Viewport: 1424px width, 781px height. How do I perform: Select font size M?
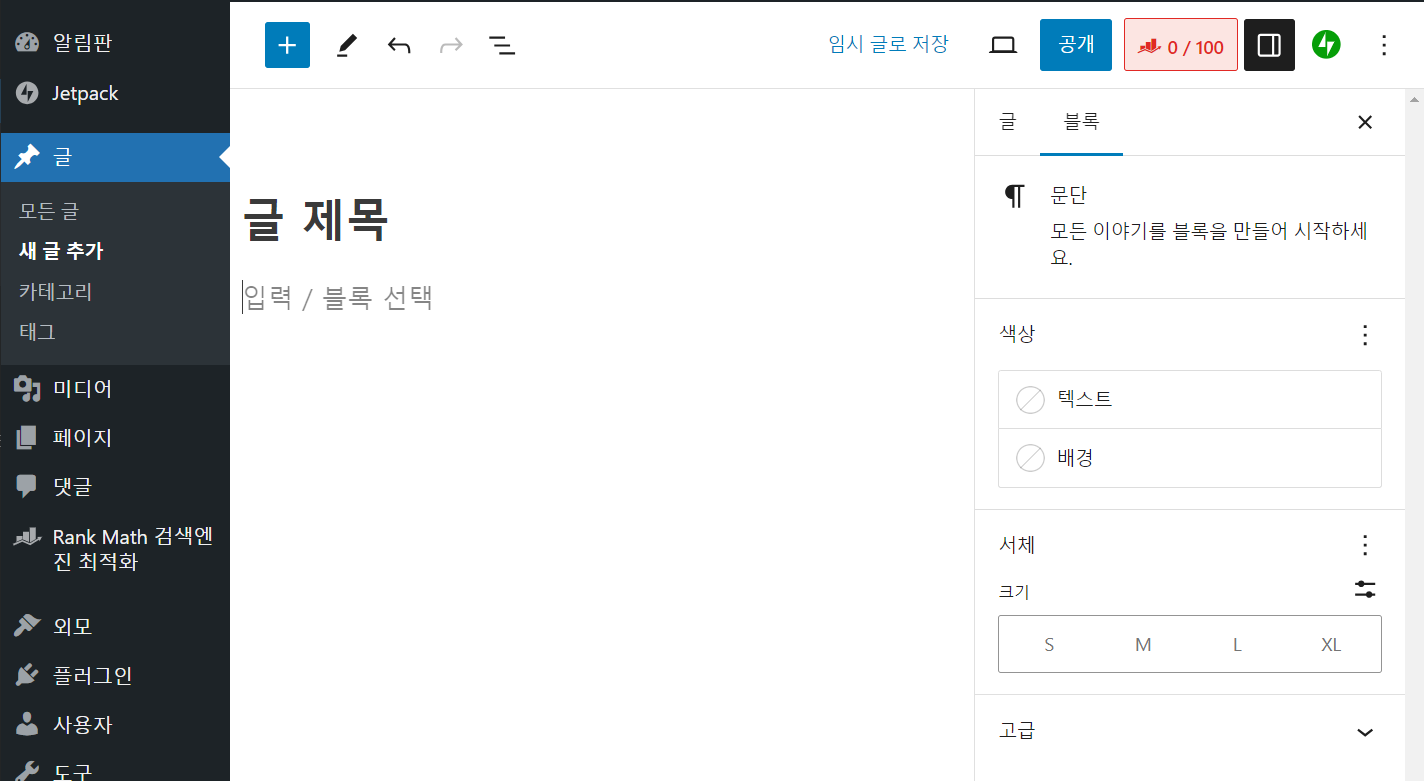pos(1143,645)
